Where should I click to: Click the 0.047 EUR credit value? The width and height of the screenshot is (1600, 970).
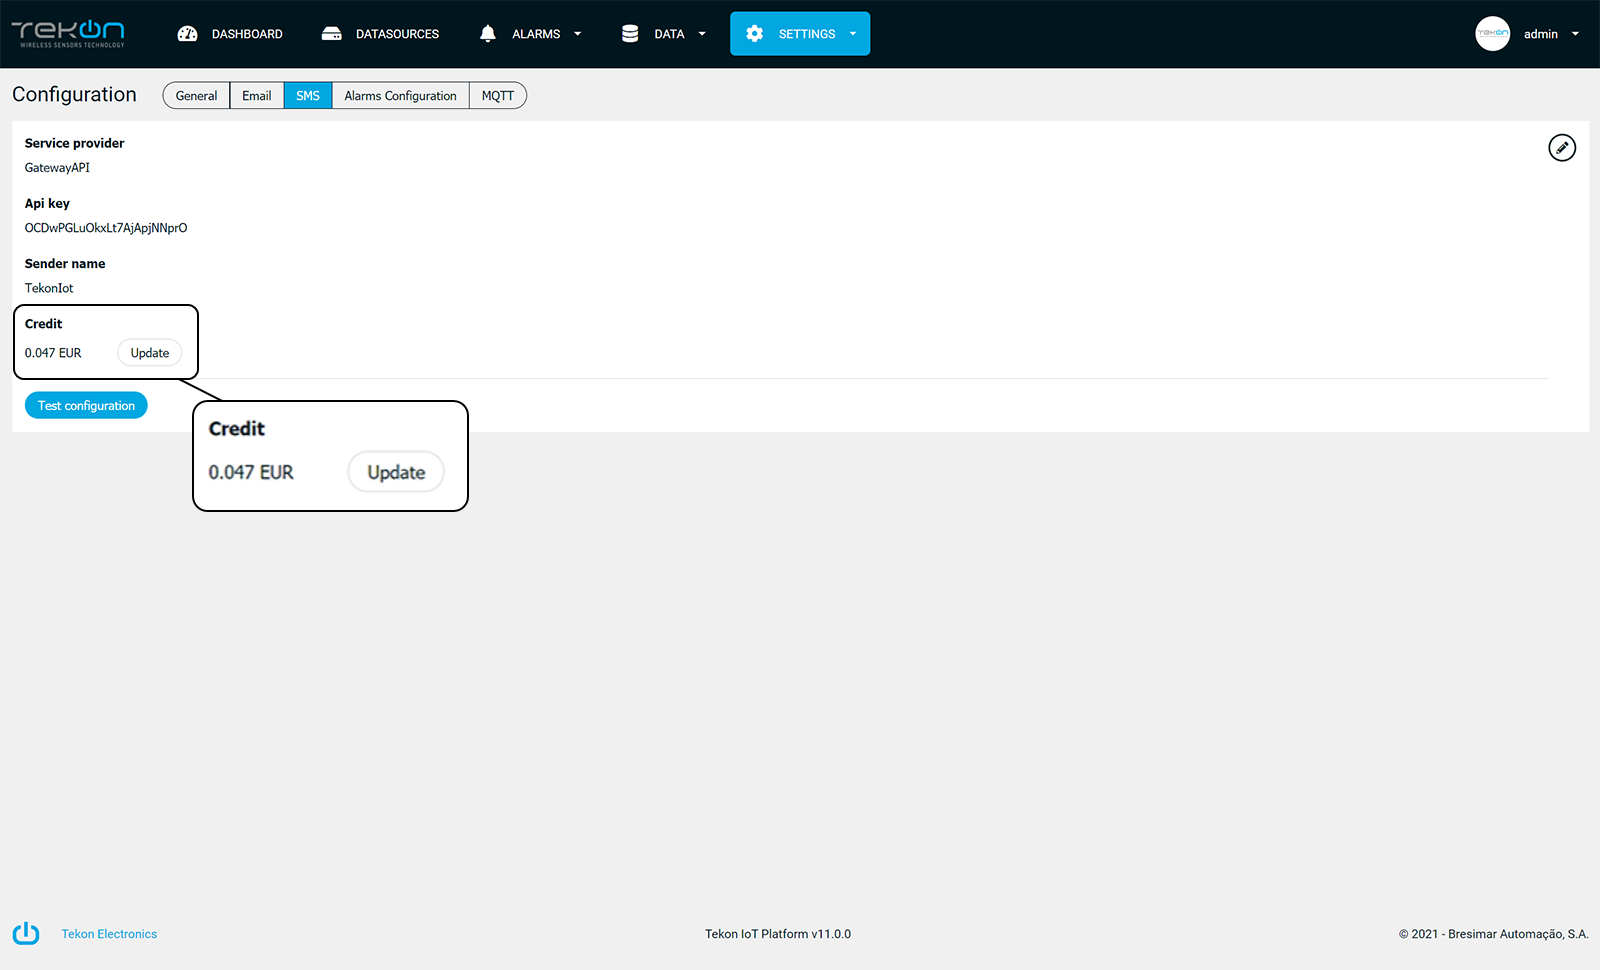(x=53, y=353)
